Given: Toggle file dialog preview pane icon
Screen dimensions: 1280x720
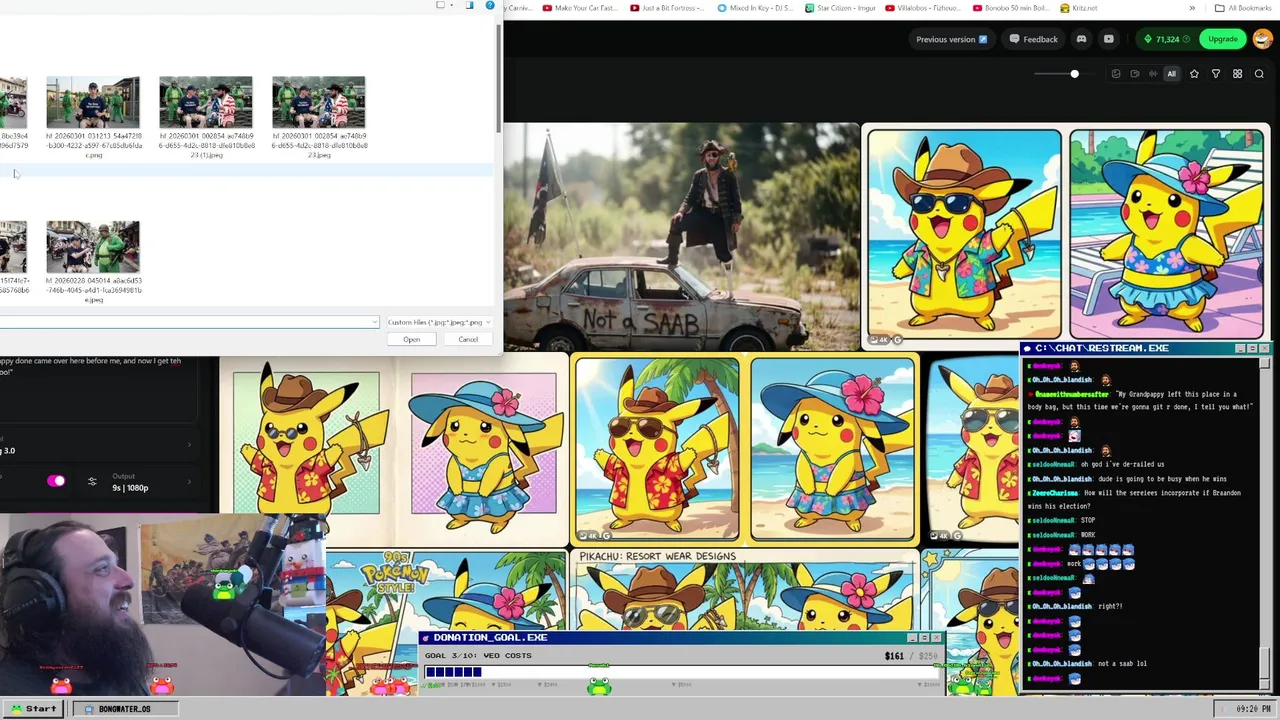Looking at the screenshot, I should 470,6.
